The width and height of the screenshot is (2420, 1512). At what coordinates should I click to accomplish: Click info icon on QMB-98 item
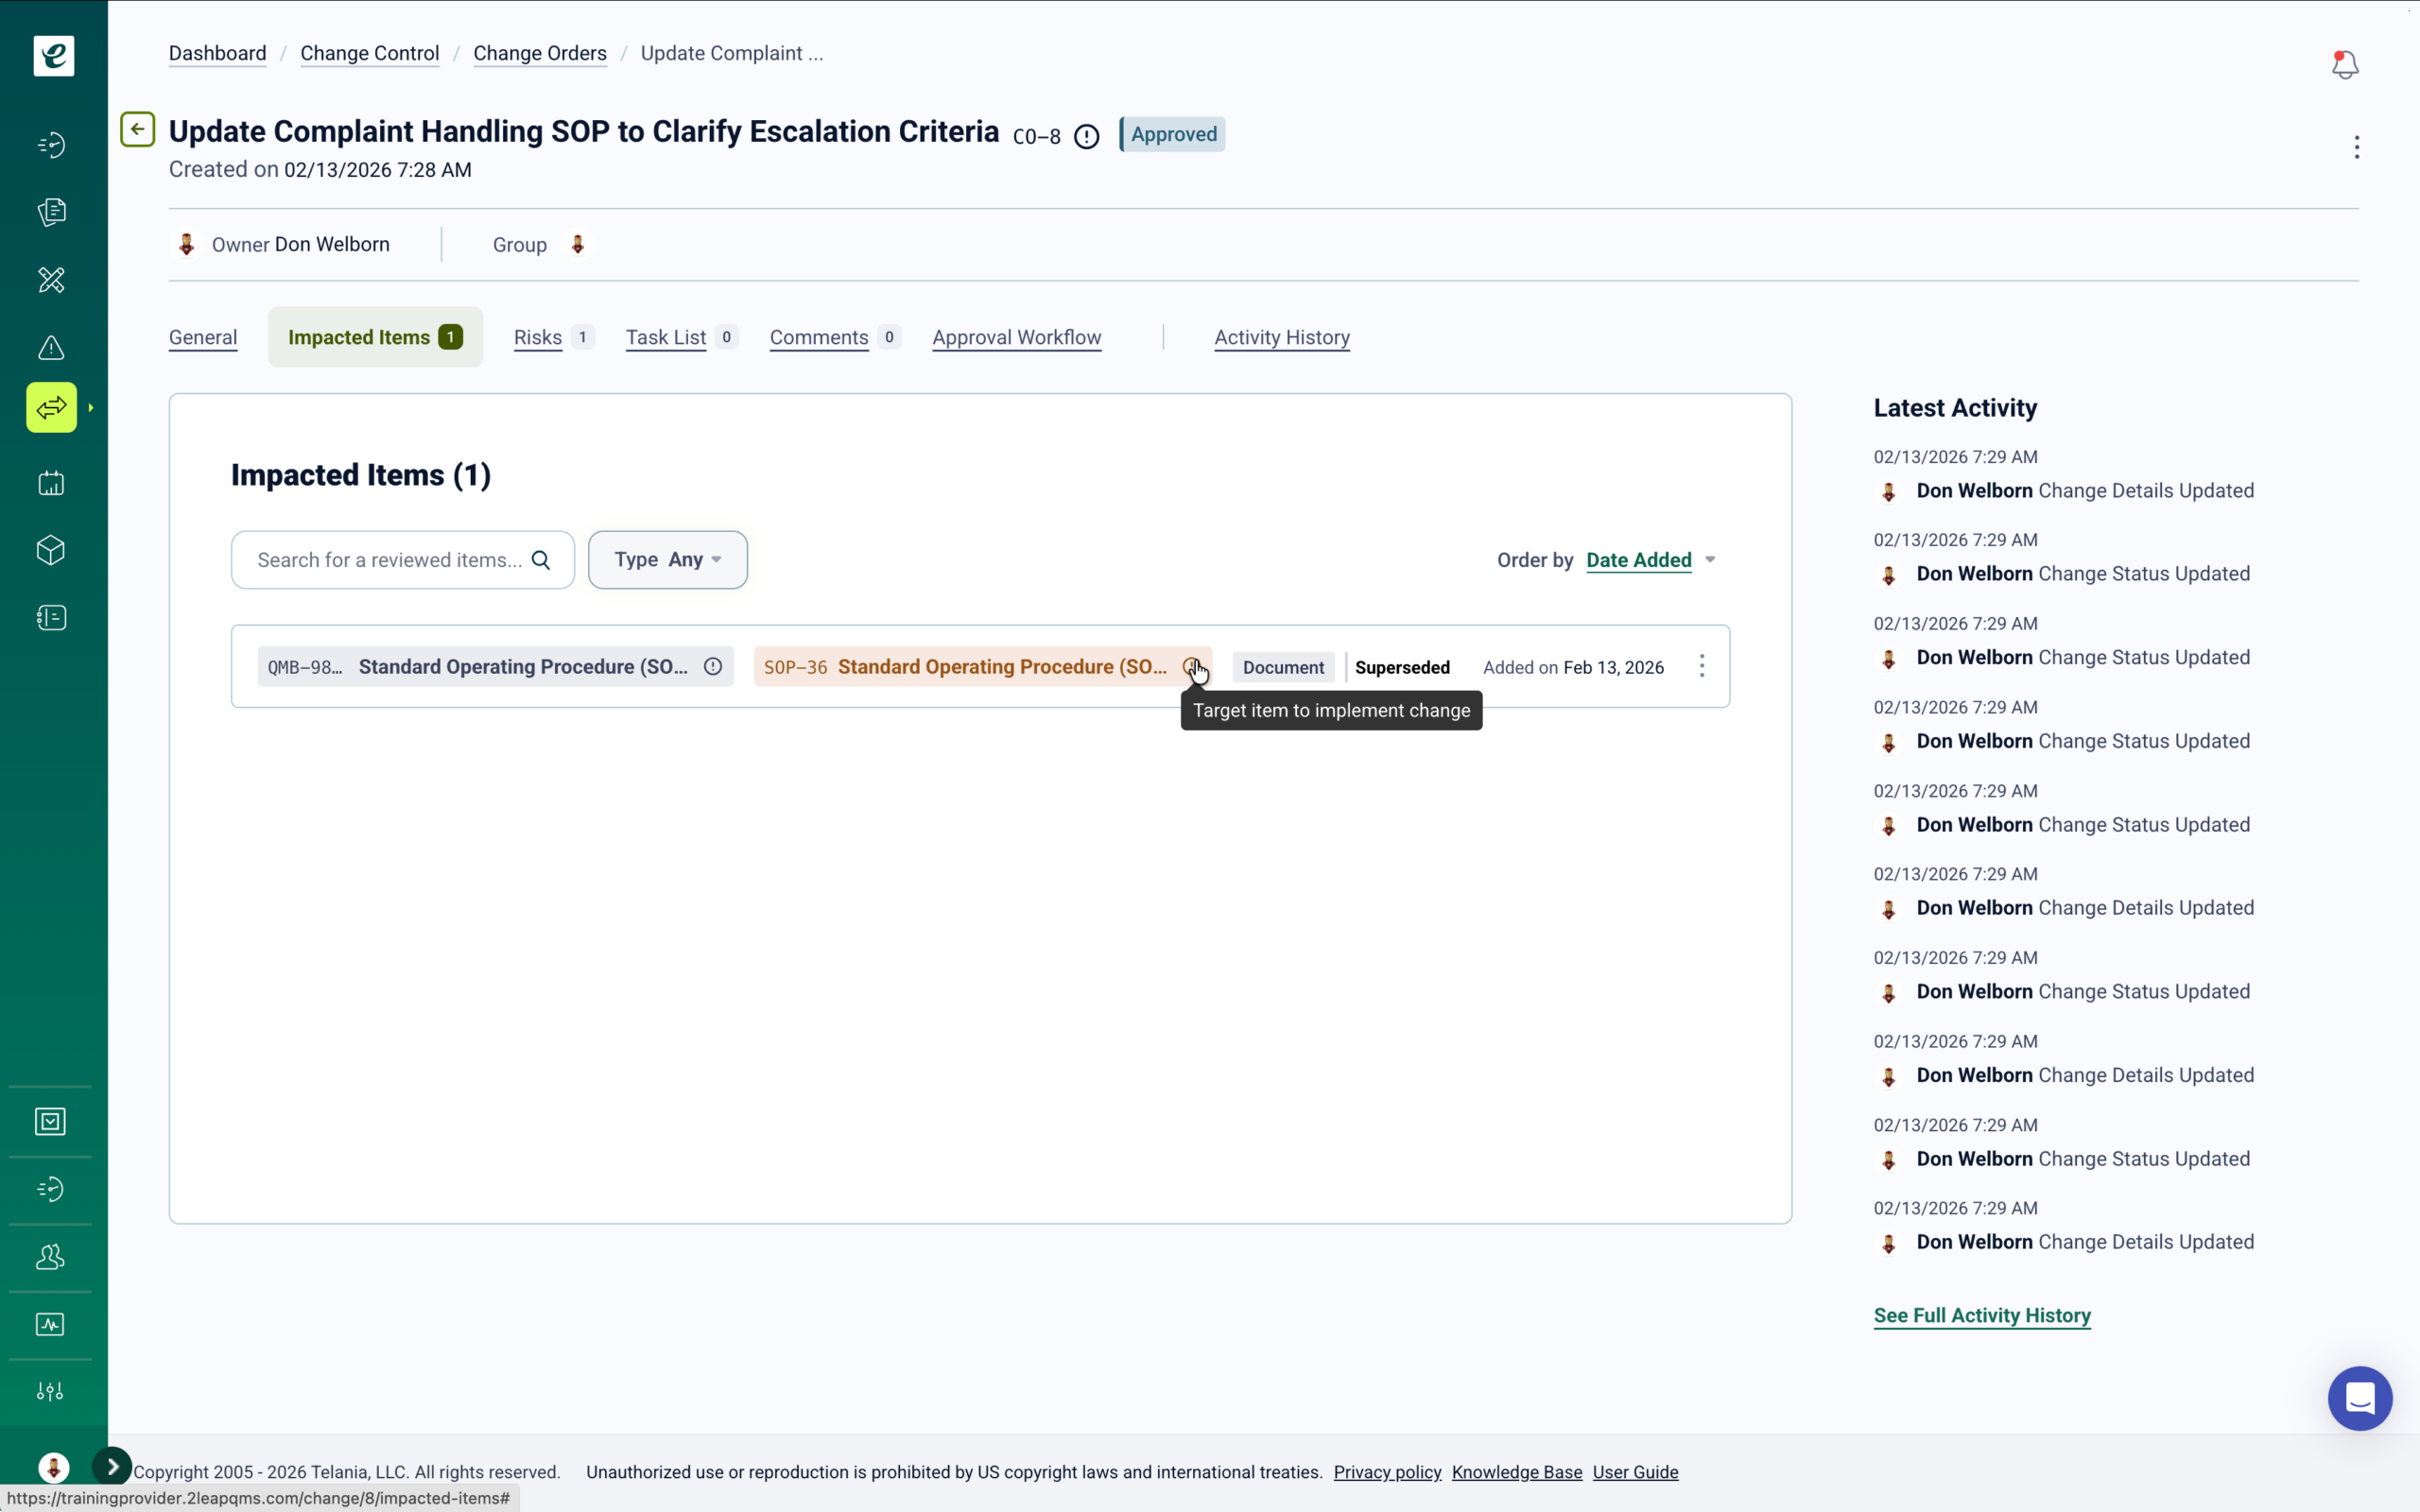(x=713, y=666)
